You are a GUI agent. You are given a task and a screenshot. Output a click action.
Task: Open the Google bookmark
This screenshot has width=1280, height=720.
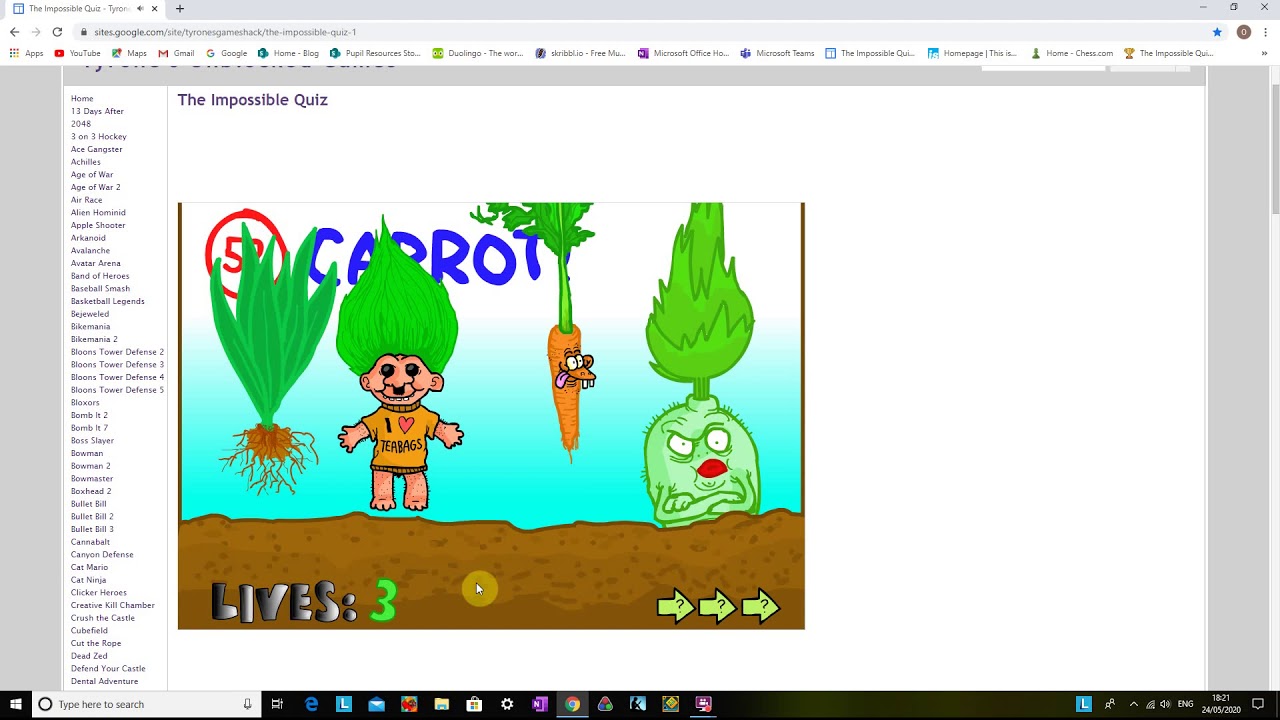[x=226, y=53]
